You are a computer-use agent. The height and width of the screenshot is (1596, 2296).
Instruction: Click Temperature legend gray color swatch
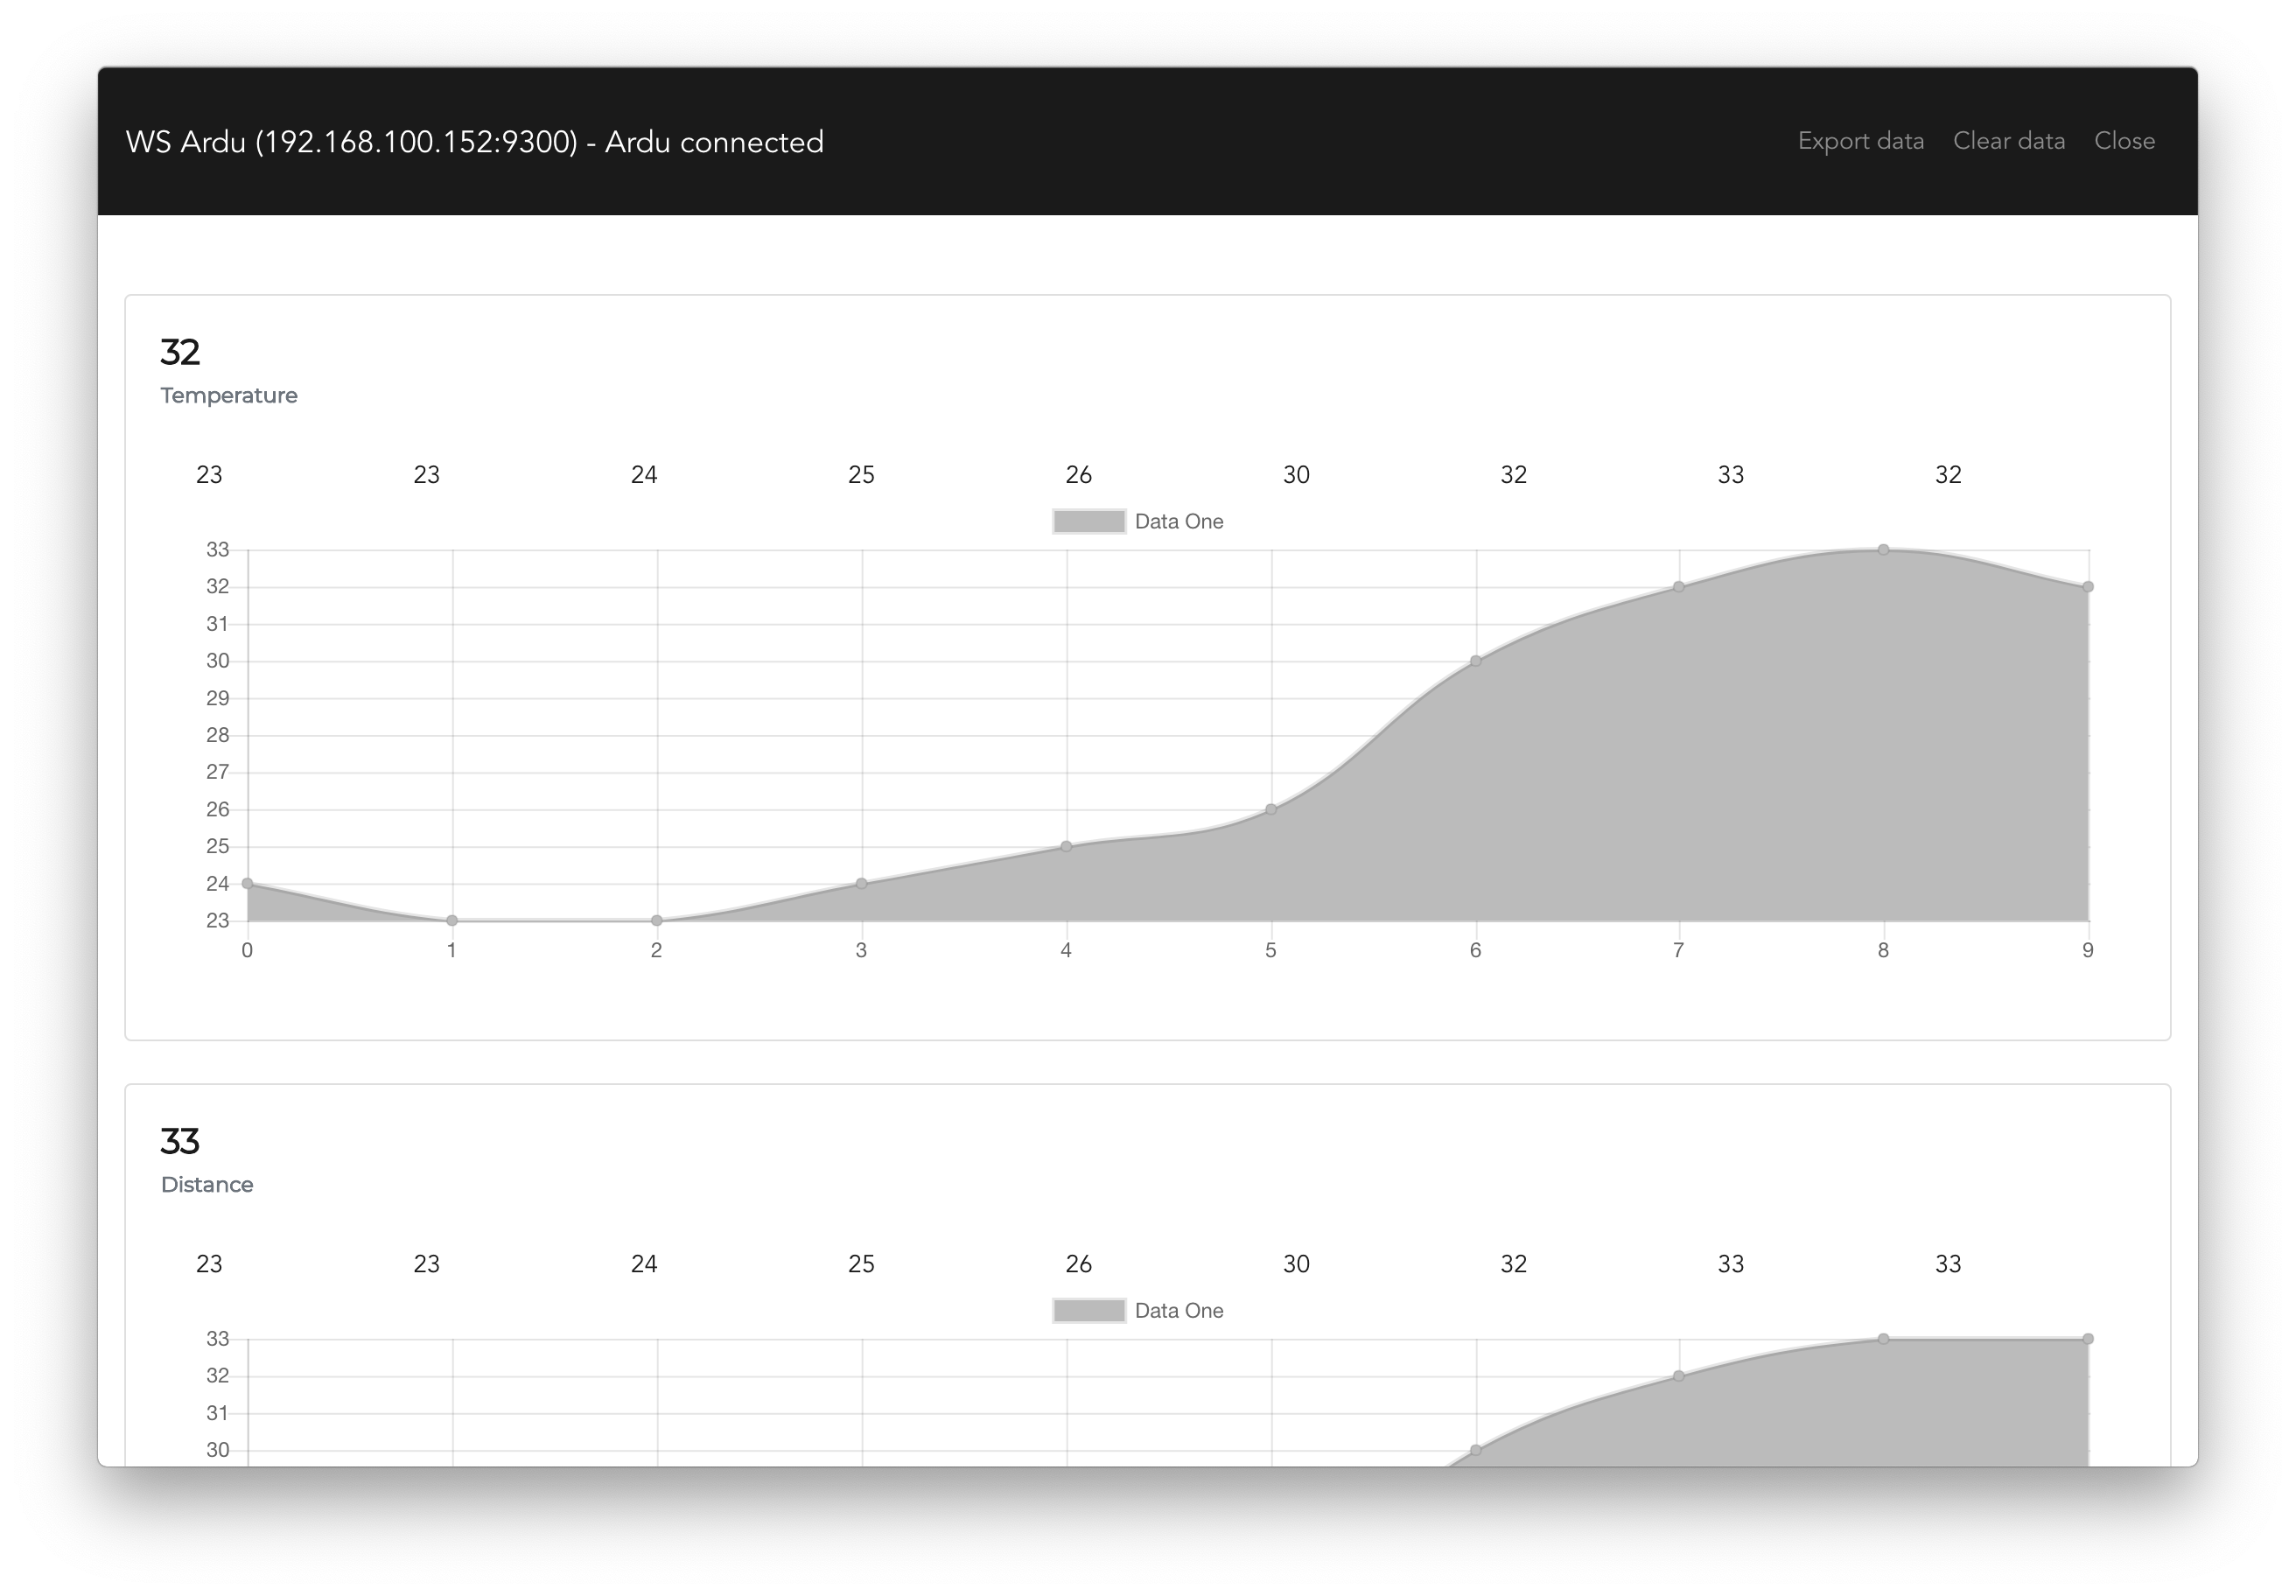pos(1089,522)
